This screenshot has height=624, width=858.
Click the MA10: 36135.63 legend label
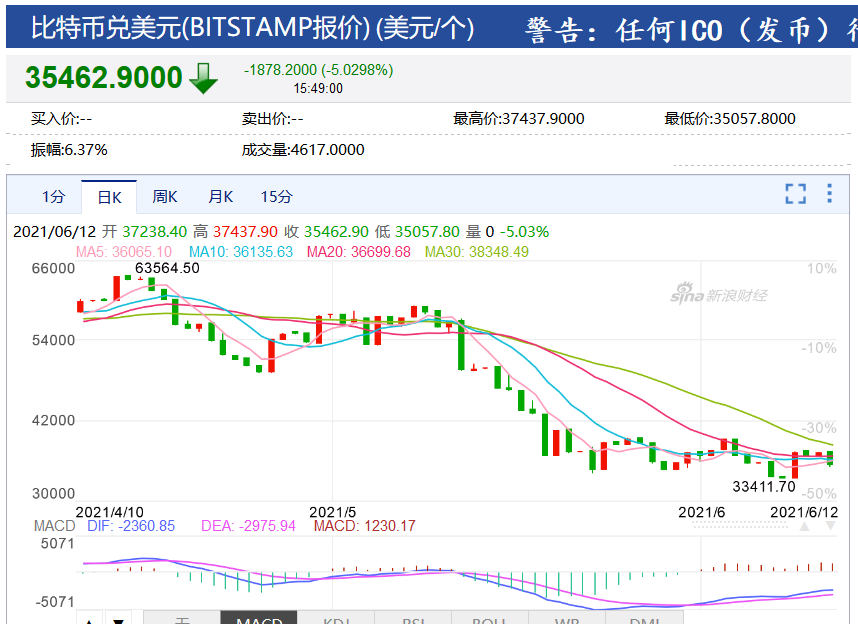point(241,252)
